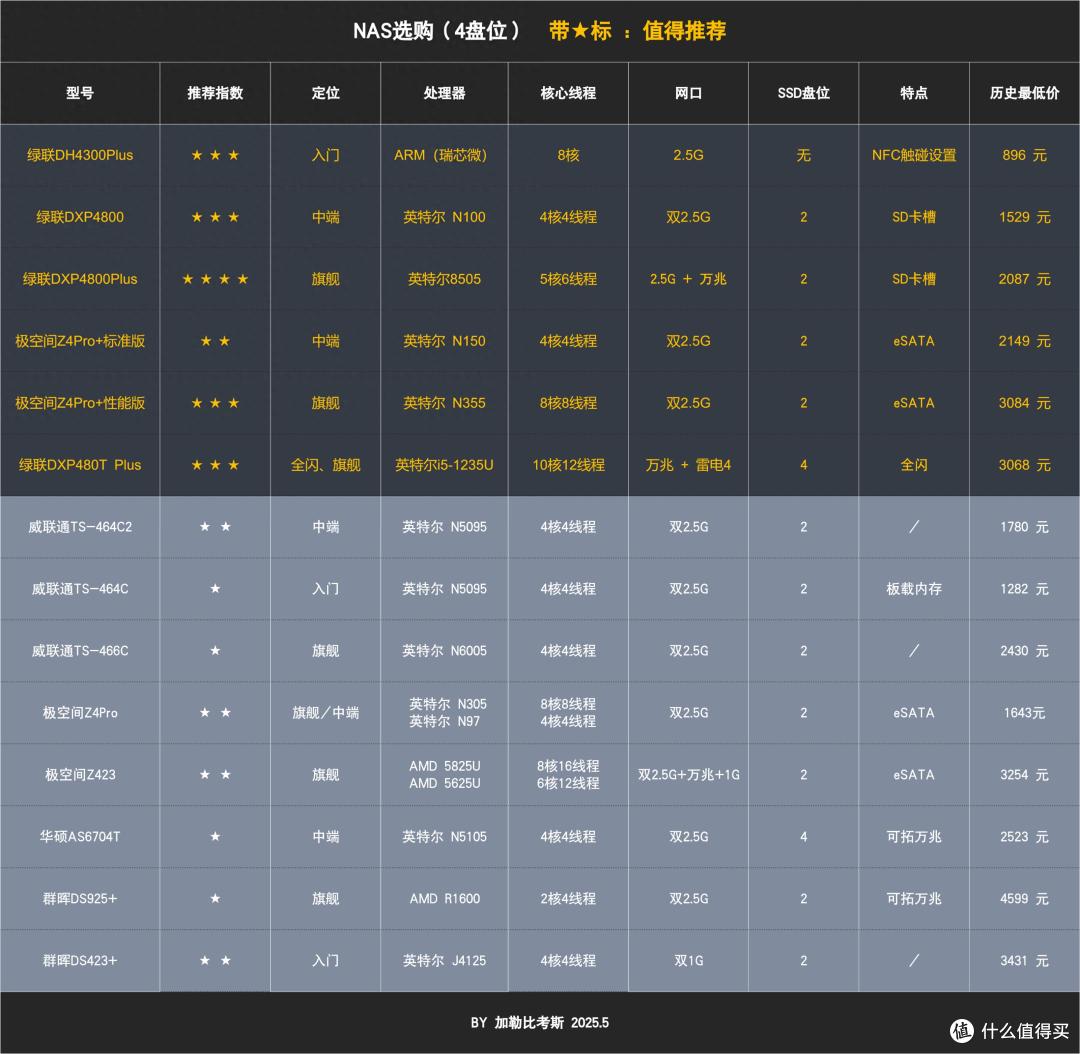This screenshot has width=1080, height=1054.
Task: Select 绿联DXP480T Plus model cell
Action: tap(80, 465)
